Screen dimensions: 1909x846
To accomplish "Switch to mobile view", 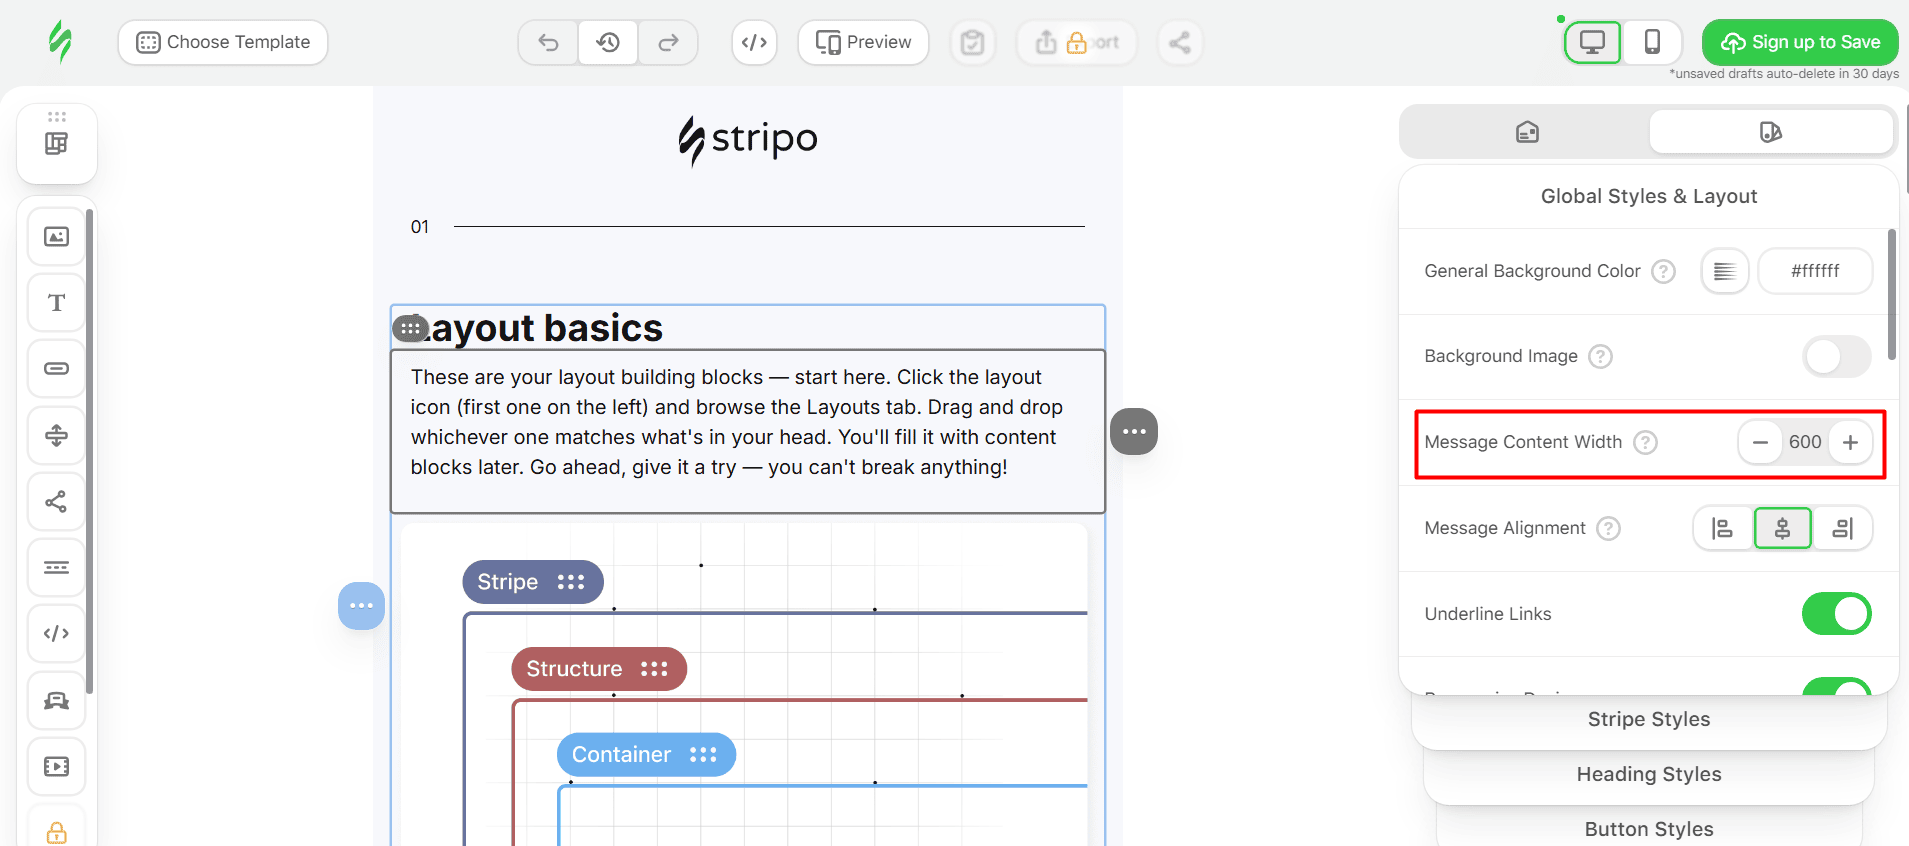I will [1652, 42].
